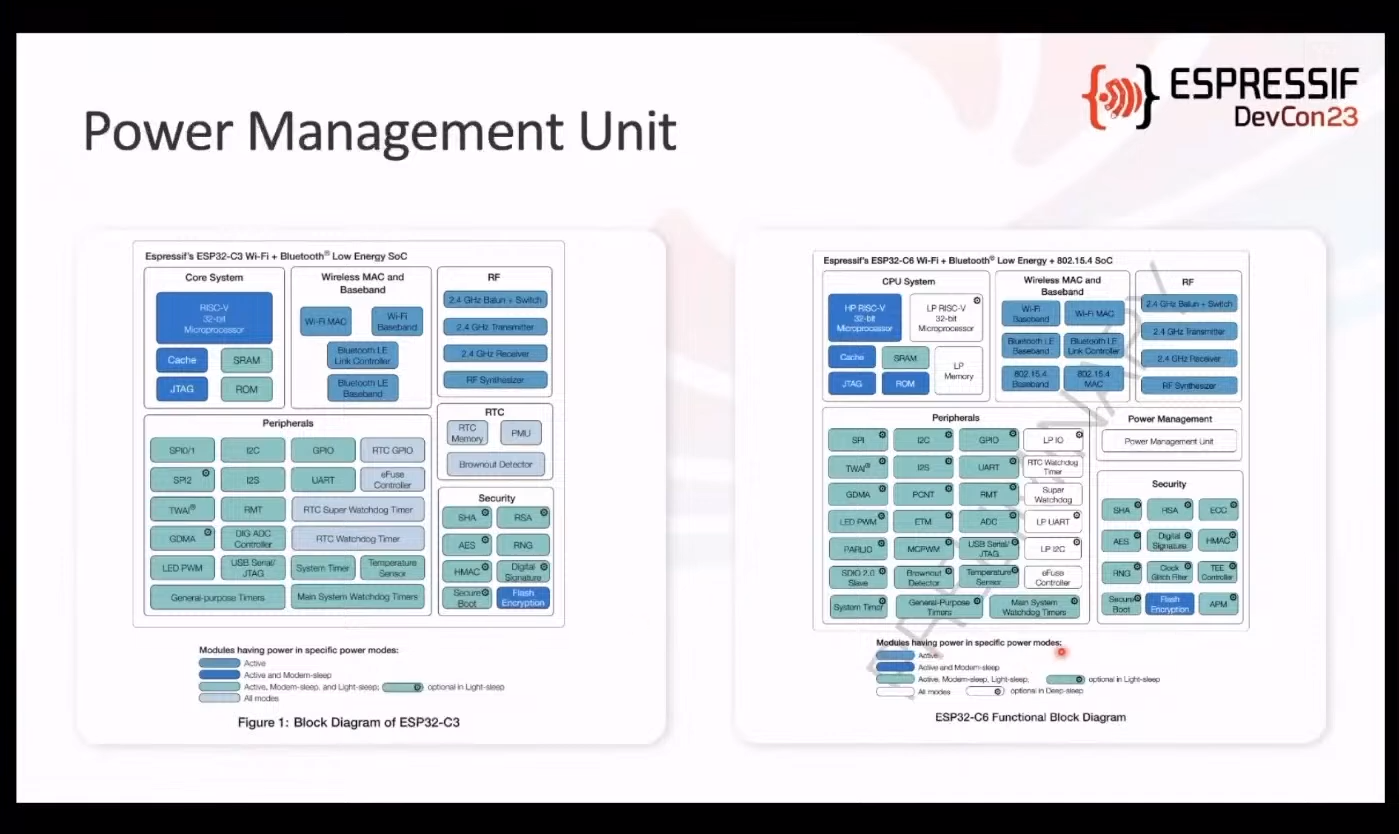Click the 'All modes' legend entry under C3 diagram
This screenshot has width=1399, height=834.
coord(239,698)
